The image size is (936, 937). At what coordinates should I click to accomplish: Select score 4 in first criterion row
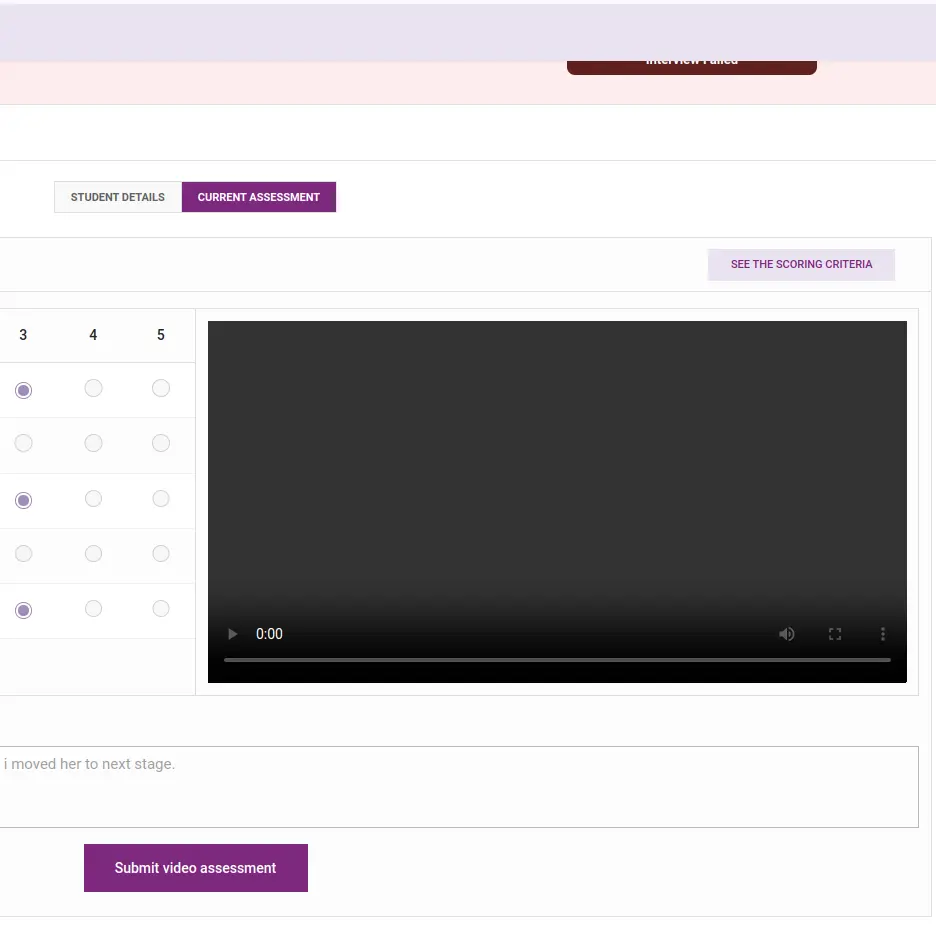tap(93, 388)
